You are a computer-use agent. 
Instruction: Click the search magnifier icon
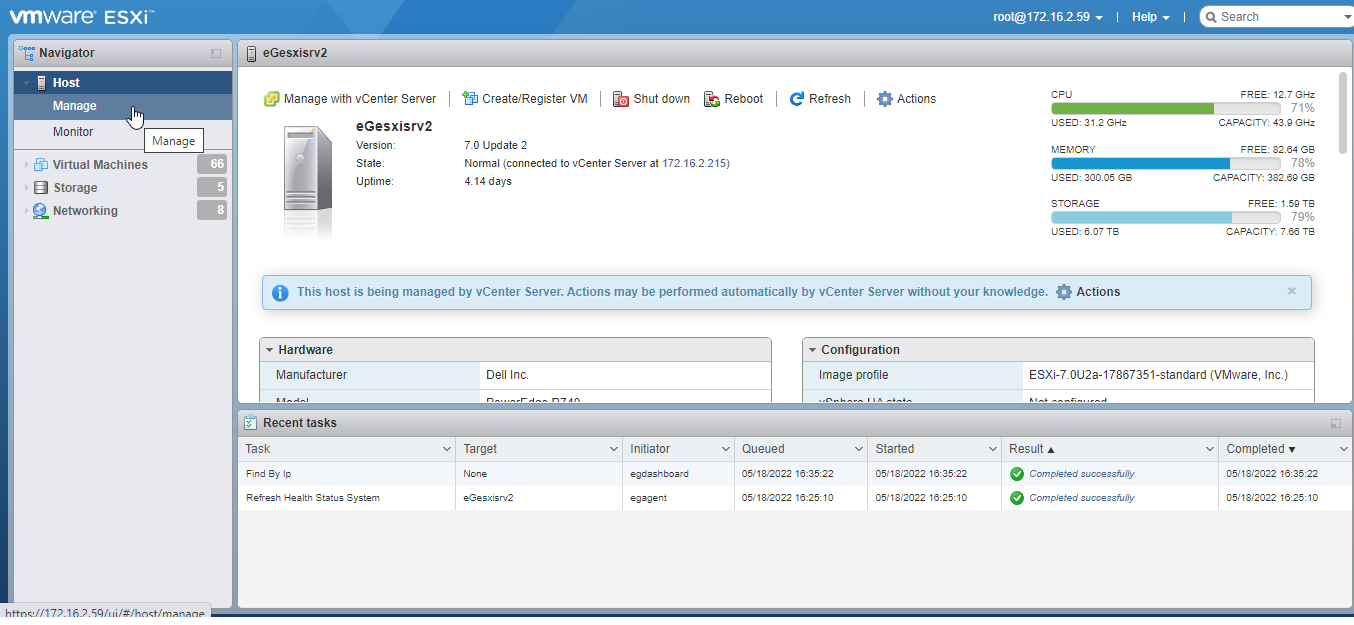(1210, 17)
